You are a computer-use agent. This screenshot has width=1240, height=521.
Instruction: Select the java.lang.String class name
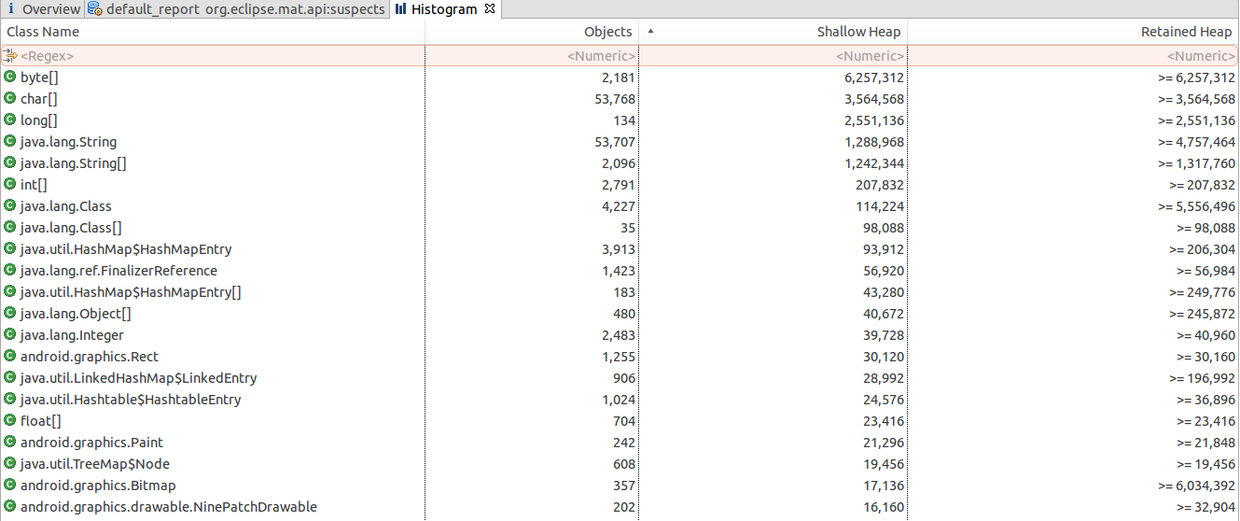click(x=68, y=142)
